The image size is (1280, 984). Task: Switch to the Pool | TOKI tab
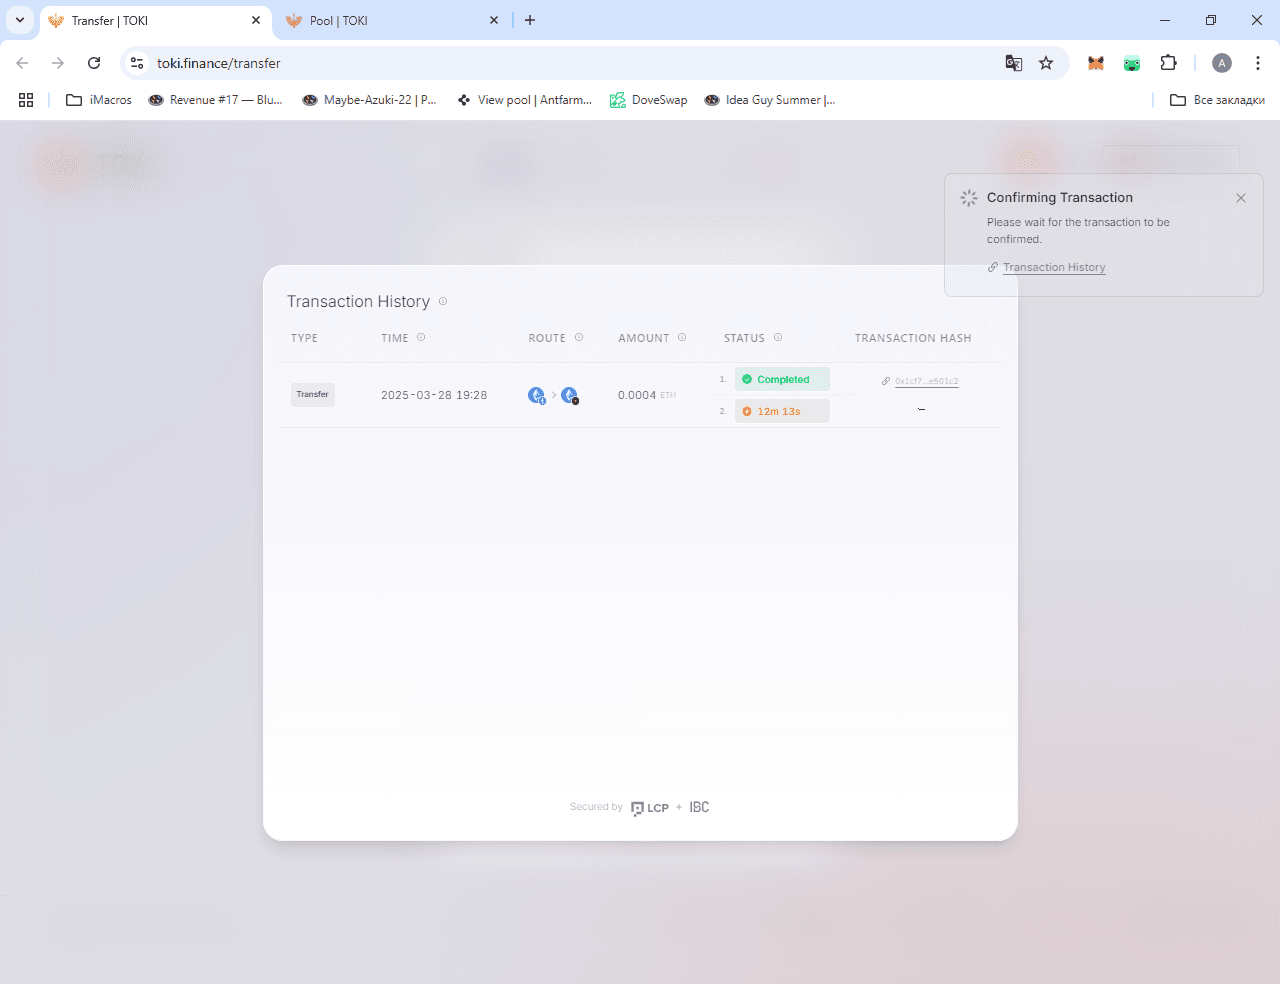tap(393, 20)
